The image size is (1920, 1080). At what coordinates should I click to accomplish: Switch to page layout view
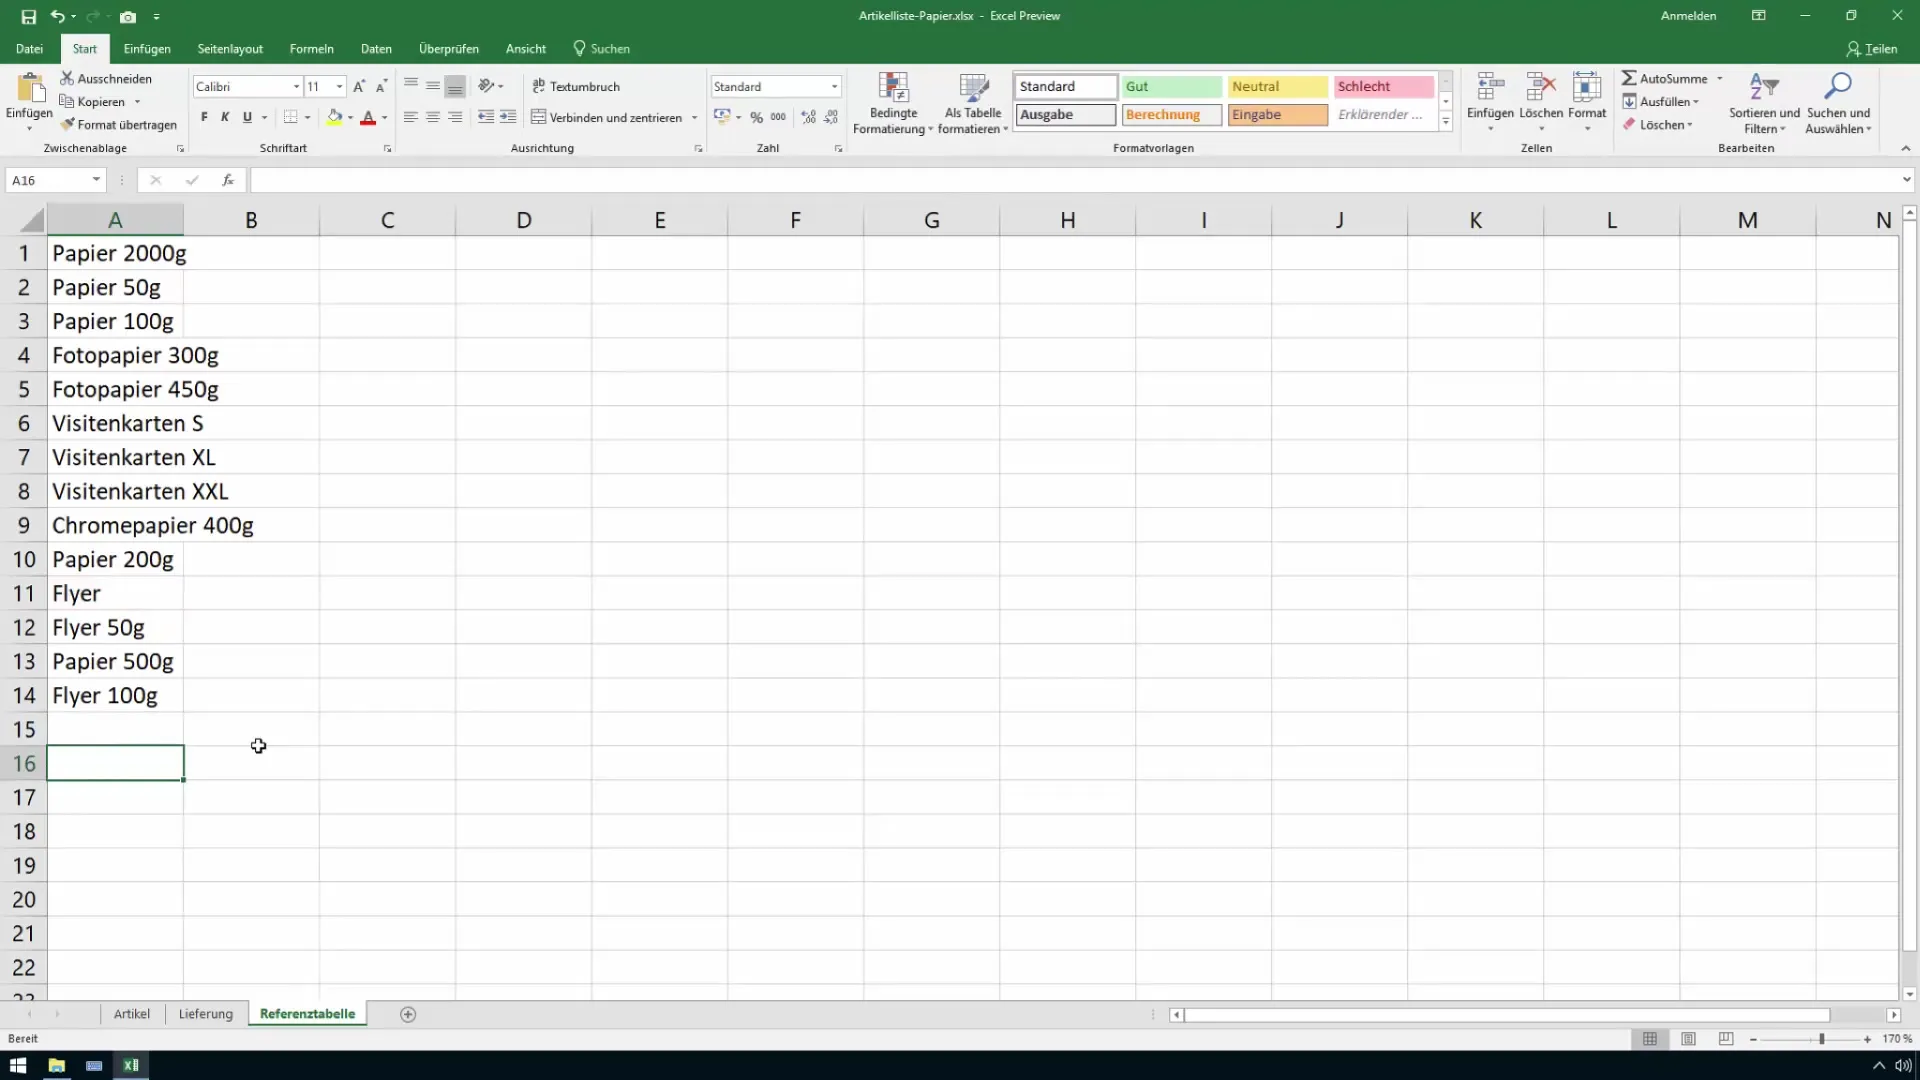point(1688,1039)
